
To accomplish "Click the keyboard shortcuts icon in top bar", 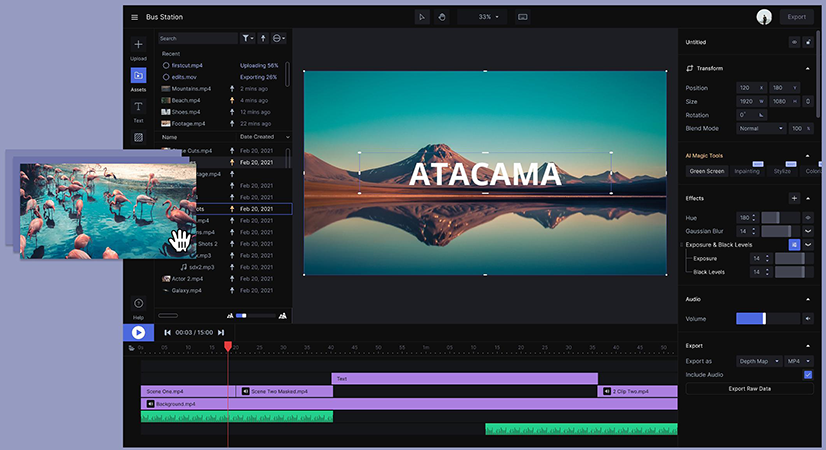I will pyautogui.click(x=523, y=17).
